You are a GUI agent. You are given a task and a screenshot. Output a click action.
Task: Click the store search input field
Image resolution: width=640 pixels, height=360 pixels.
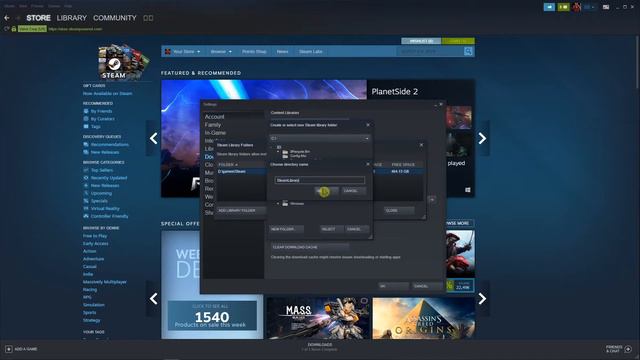[430, 51]
